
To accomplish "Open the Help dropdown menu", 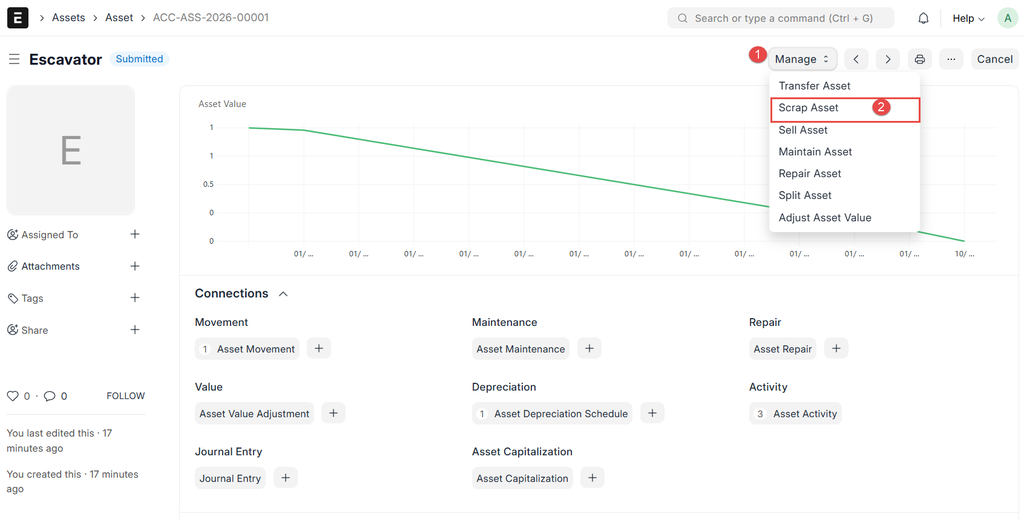I will coord(968,18).
